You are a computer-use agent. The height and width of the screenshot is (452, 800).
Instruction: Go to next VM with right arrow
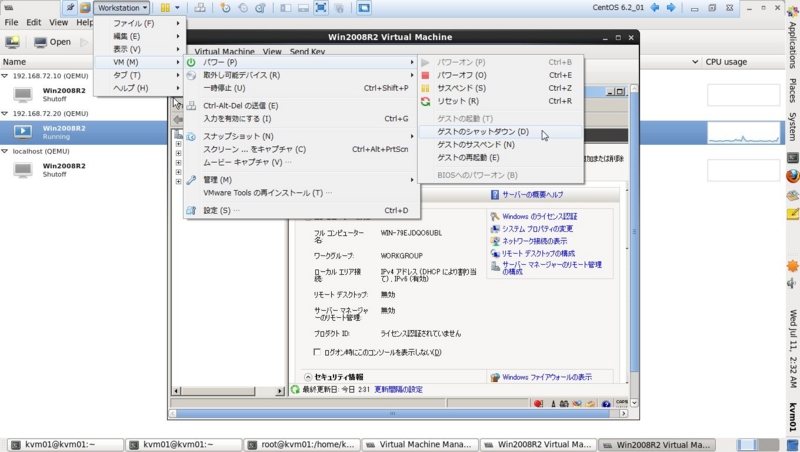(671, 8)
